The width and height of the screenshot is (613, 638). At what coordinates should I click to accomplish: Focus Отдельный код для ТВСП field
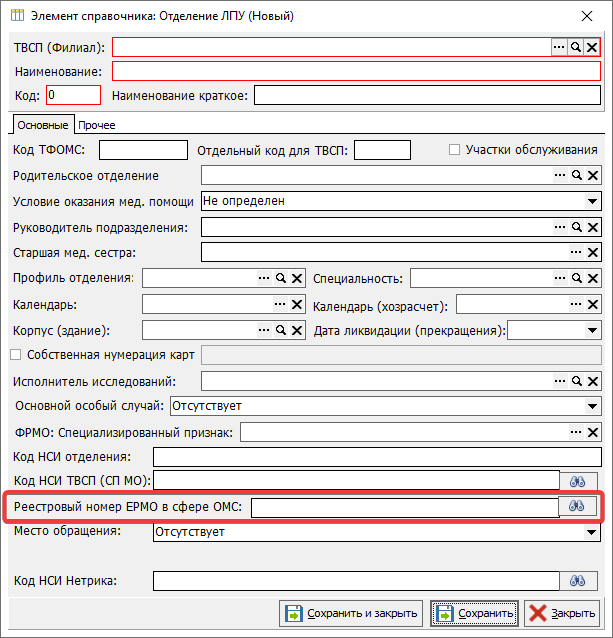(x=382, y=150)
